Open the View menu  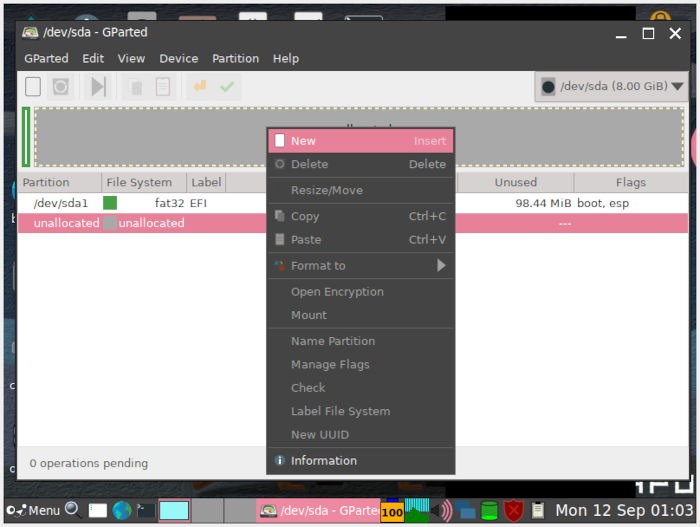131,59
